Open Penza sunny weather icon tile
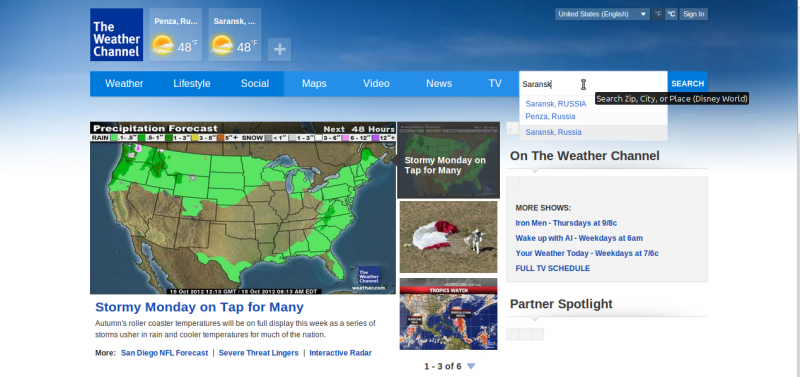Viewport: 800px width, 377px height. 176,35
